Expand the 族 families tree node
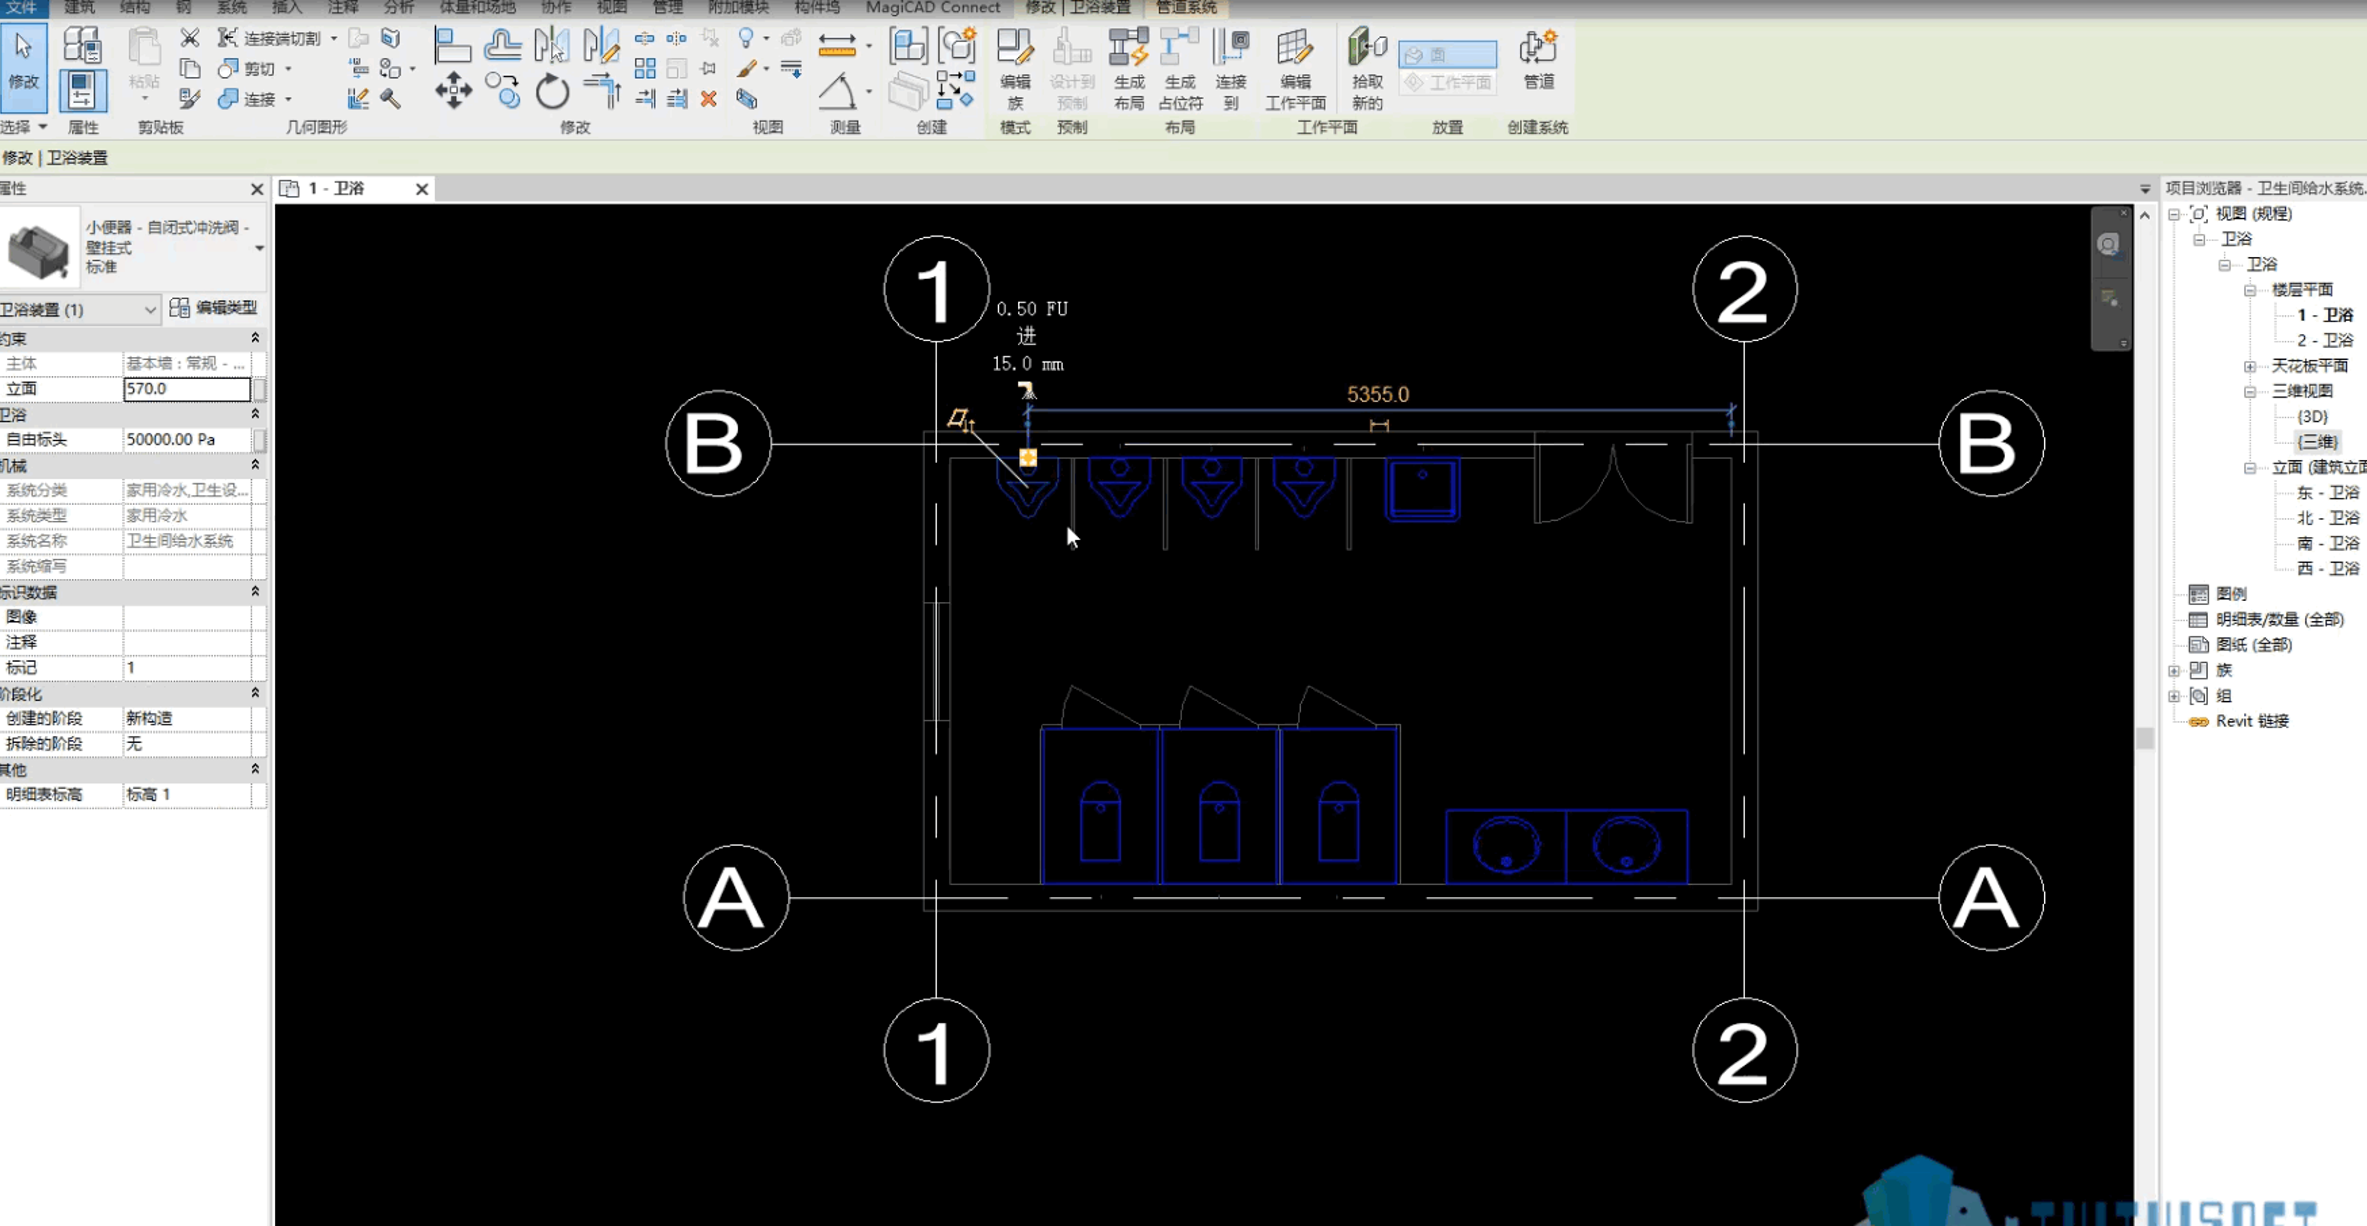Image resolution: width=2367 pixels, height=1226 pixels. click(2175, 670)
